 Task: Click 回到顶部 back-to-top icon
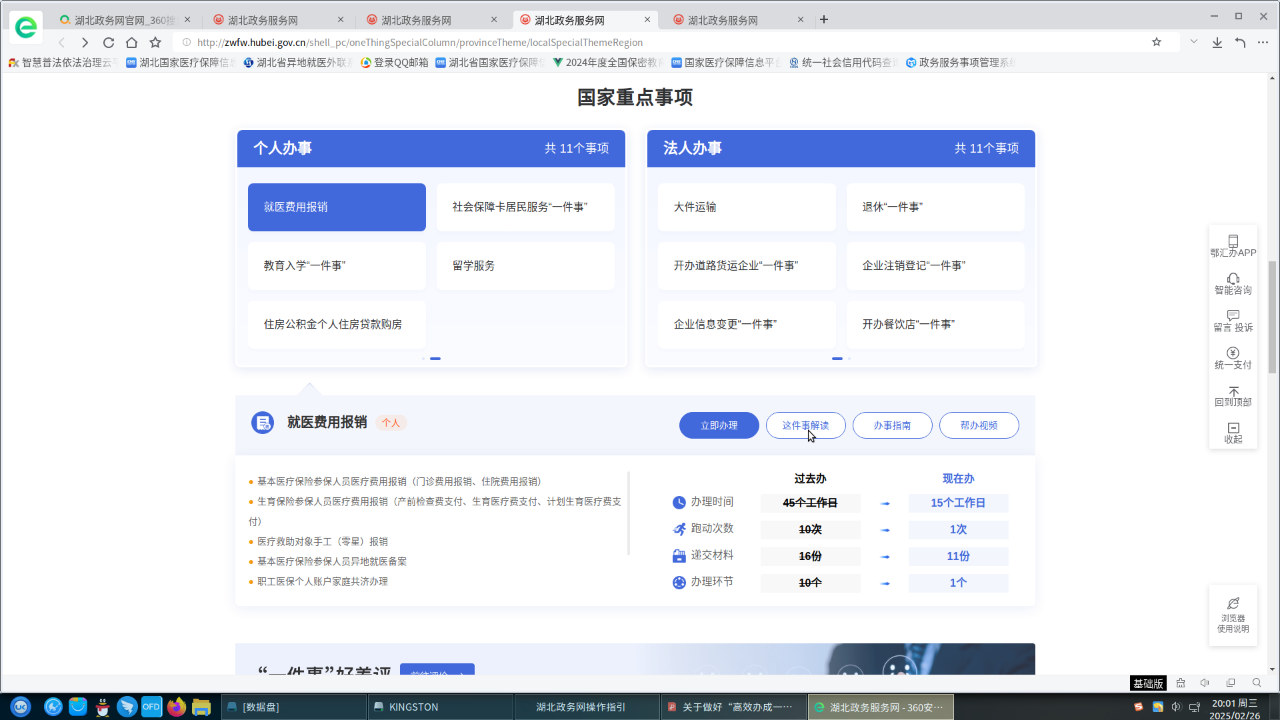[1233, 391]
